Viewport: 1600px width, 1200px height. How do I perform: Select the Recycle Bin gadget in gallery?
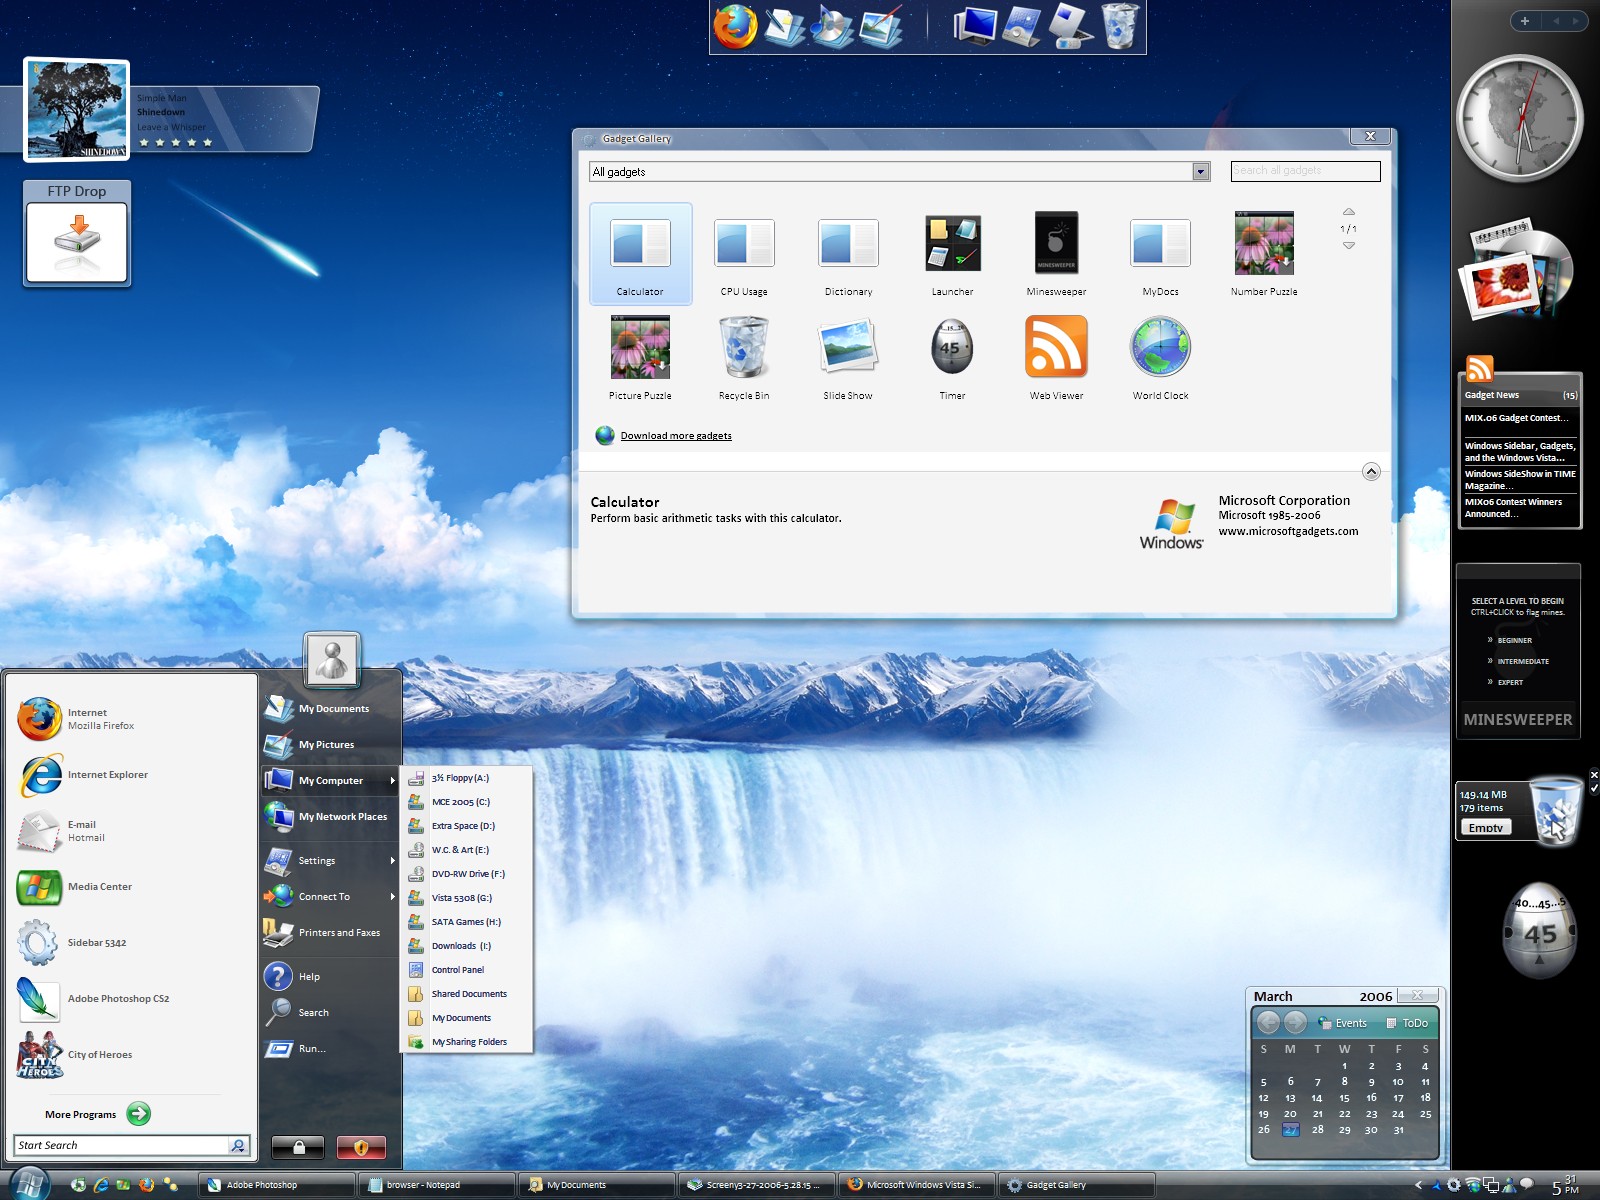click(744, 347)
